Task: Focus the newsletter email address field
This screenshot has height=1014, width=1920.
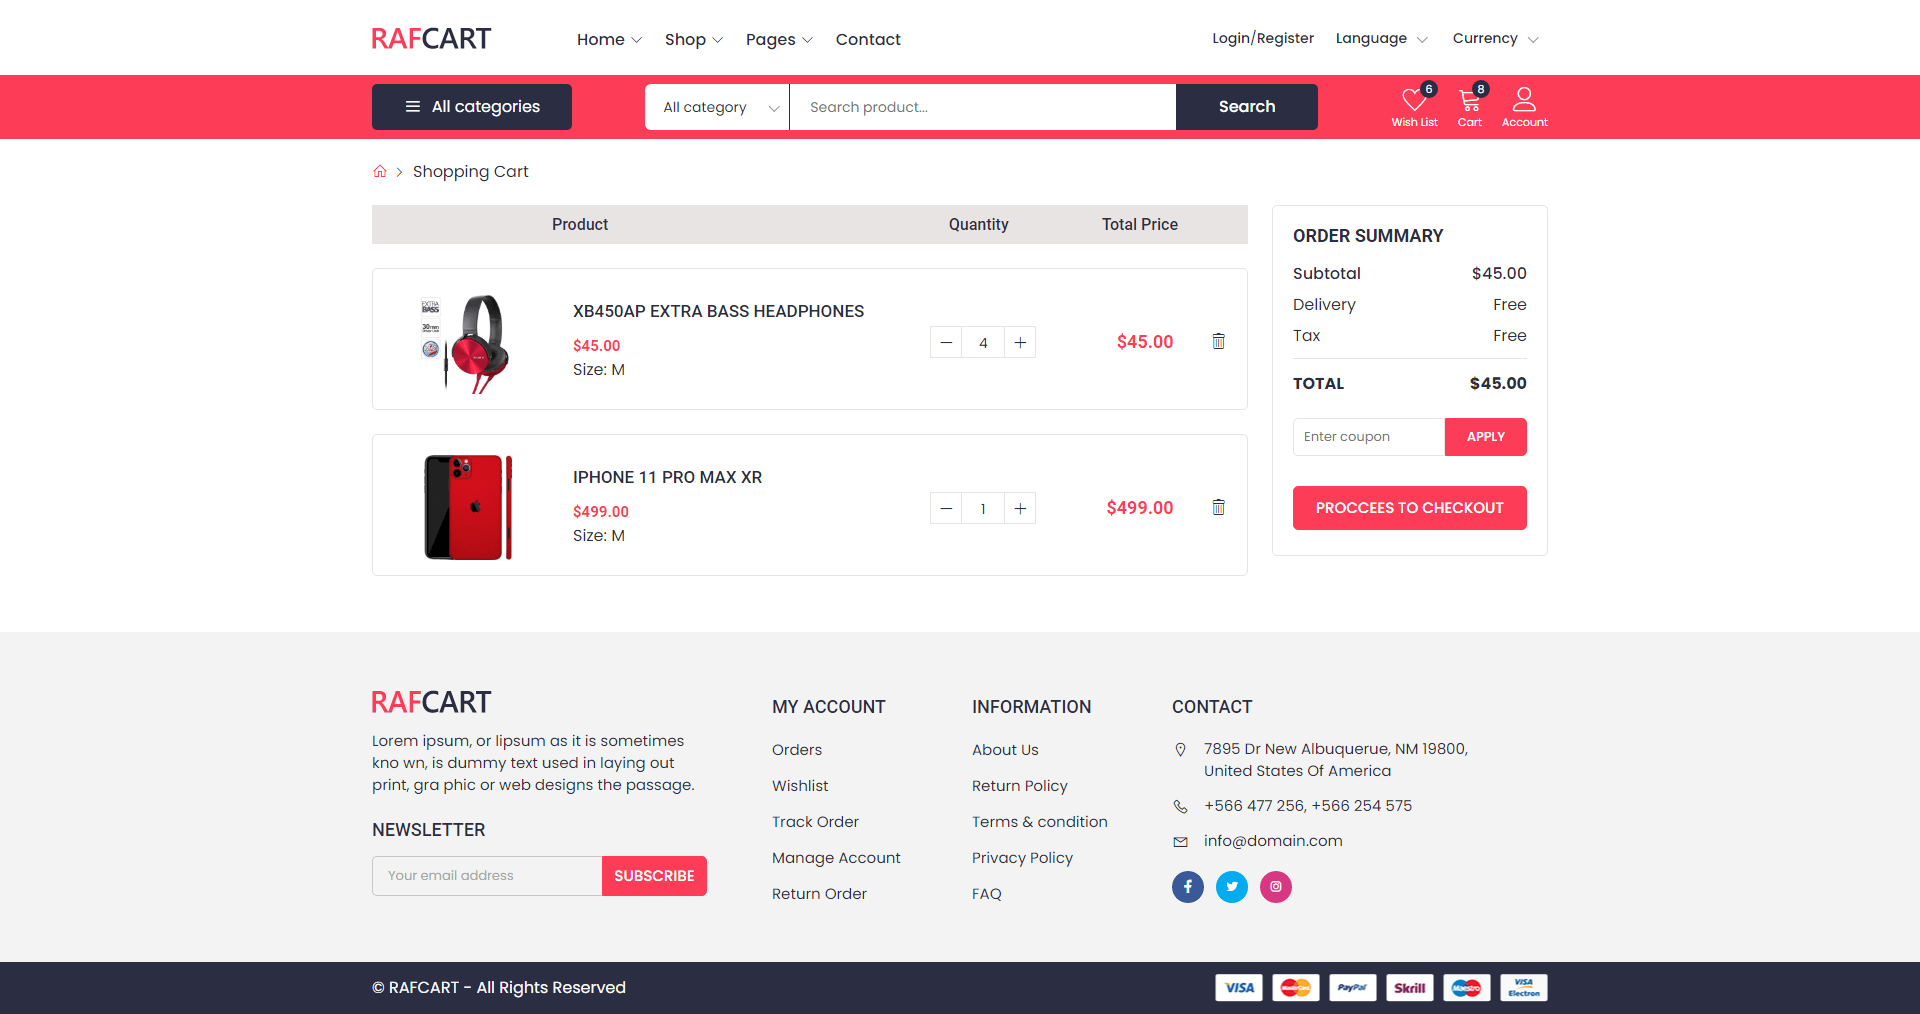Action: [x=487, y=876]
